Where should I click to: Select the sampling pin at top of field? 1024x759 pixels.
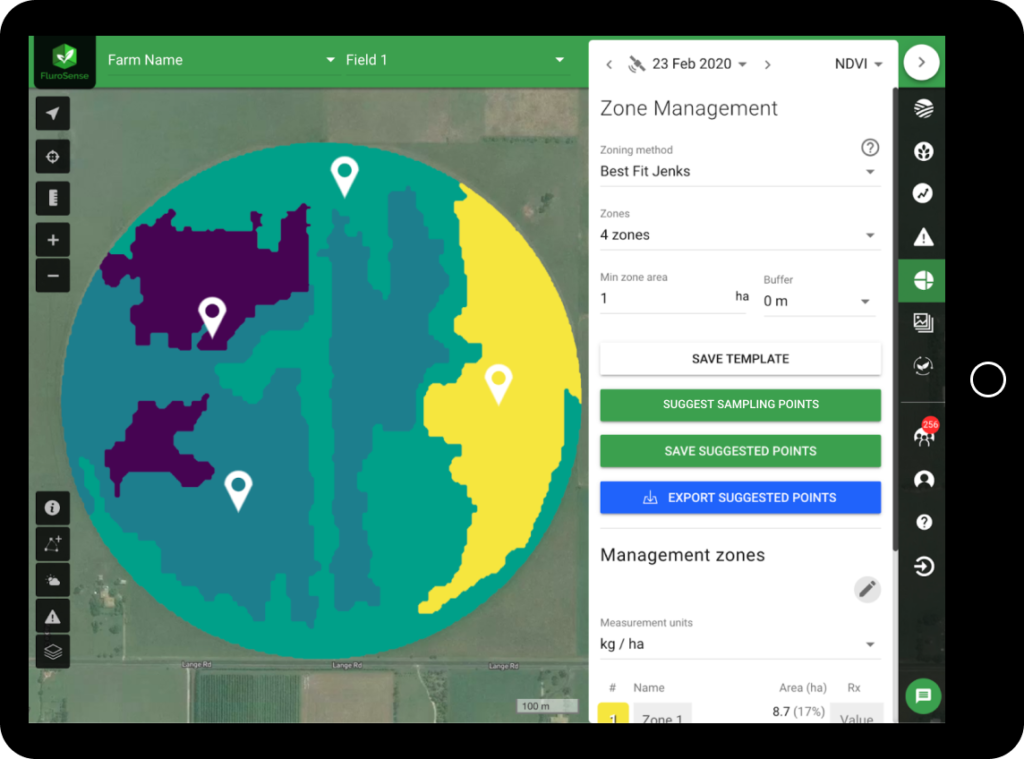pyautogui.click(x=345, y=176)
